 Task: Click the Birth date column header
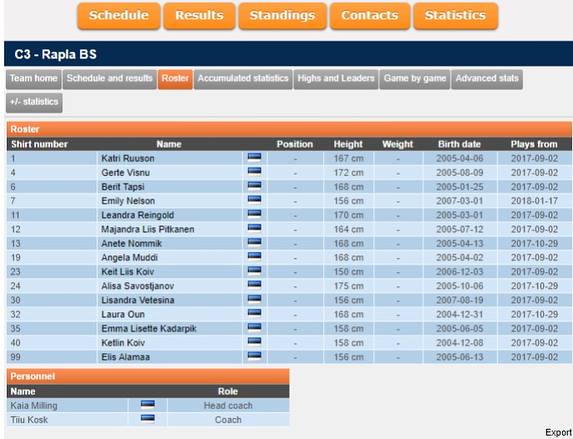tap(459, 144)
